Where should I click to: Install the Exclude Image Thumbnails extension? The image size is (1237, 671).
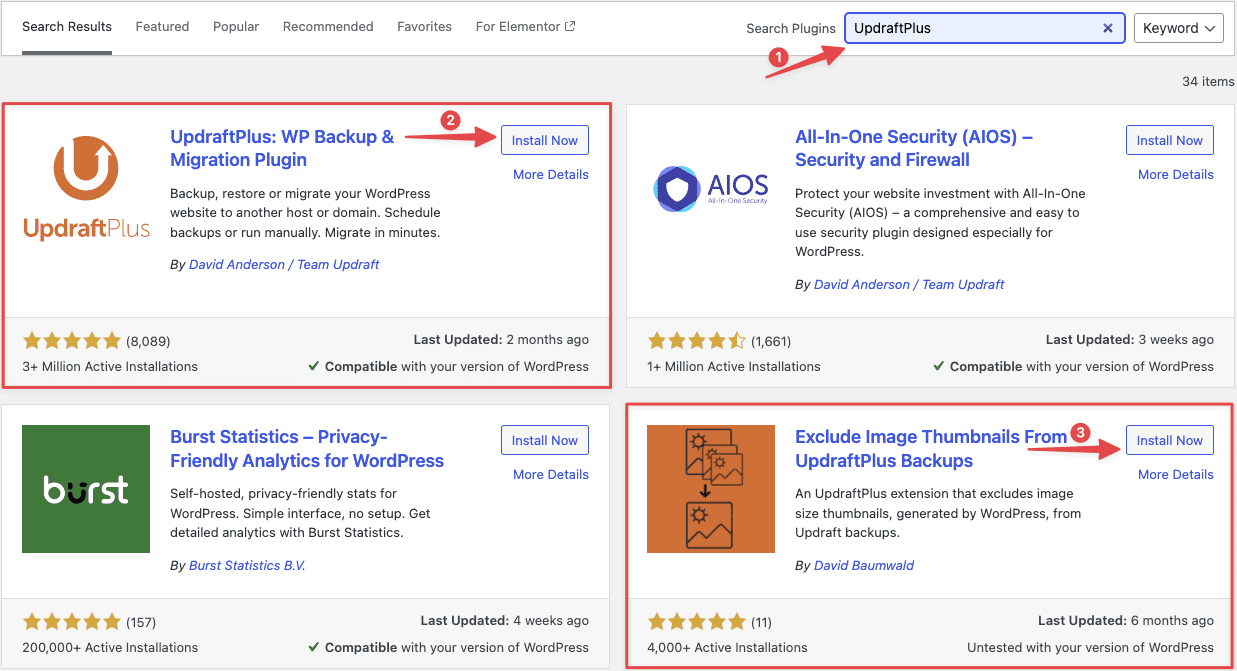[1169, 439]
